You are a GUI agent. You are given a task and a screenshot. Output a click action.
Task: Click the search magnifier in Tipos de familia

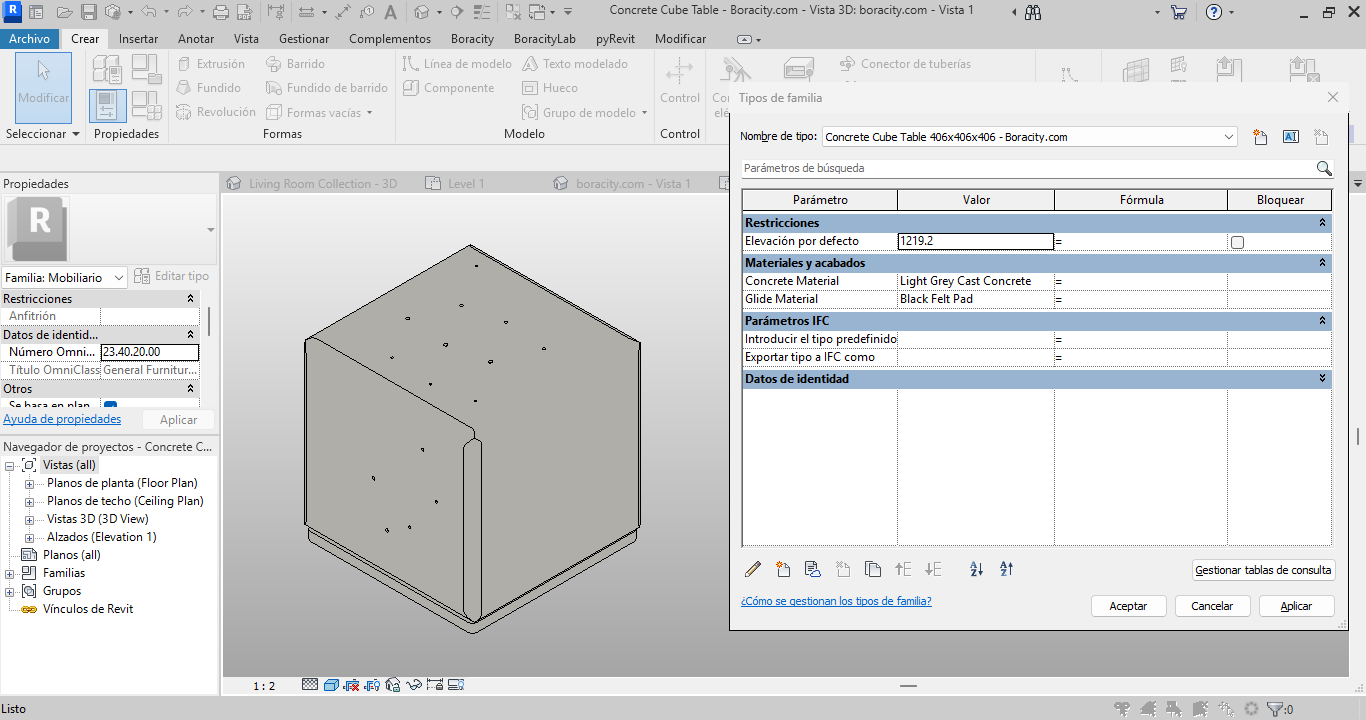(x=1324, y=168)
